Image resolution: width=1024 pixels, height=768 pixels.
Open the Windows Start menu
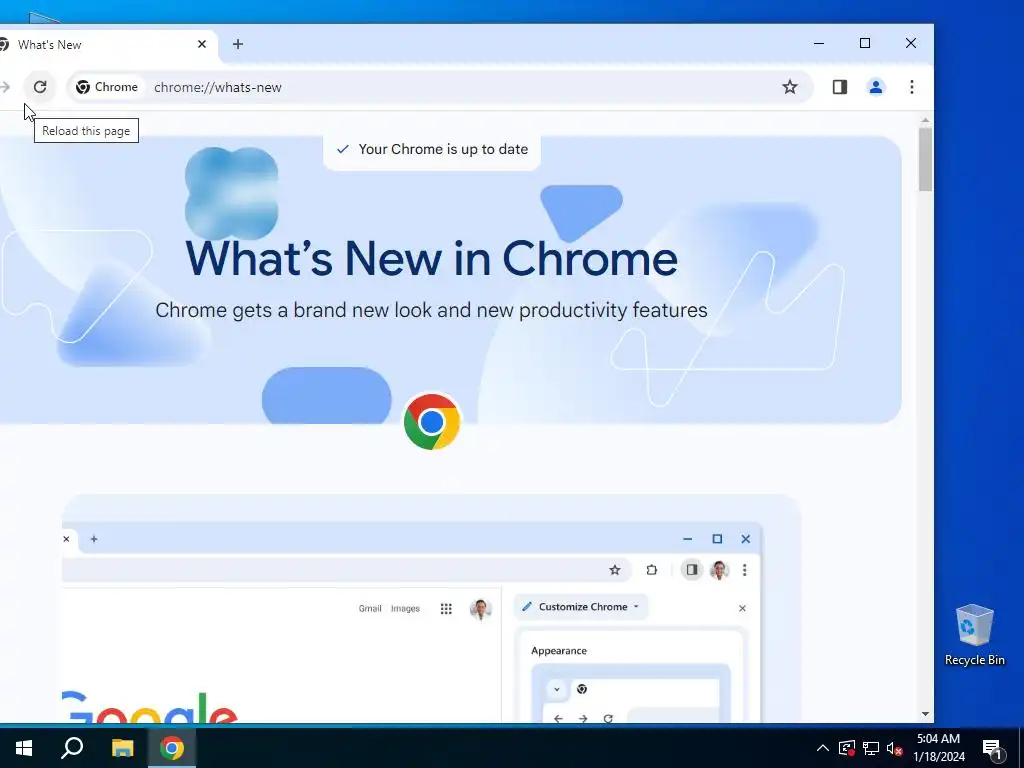click(24, 748)
